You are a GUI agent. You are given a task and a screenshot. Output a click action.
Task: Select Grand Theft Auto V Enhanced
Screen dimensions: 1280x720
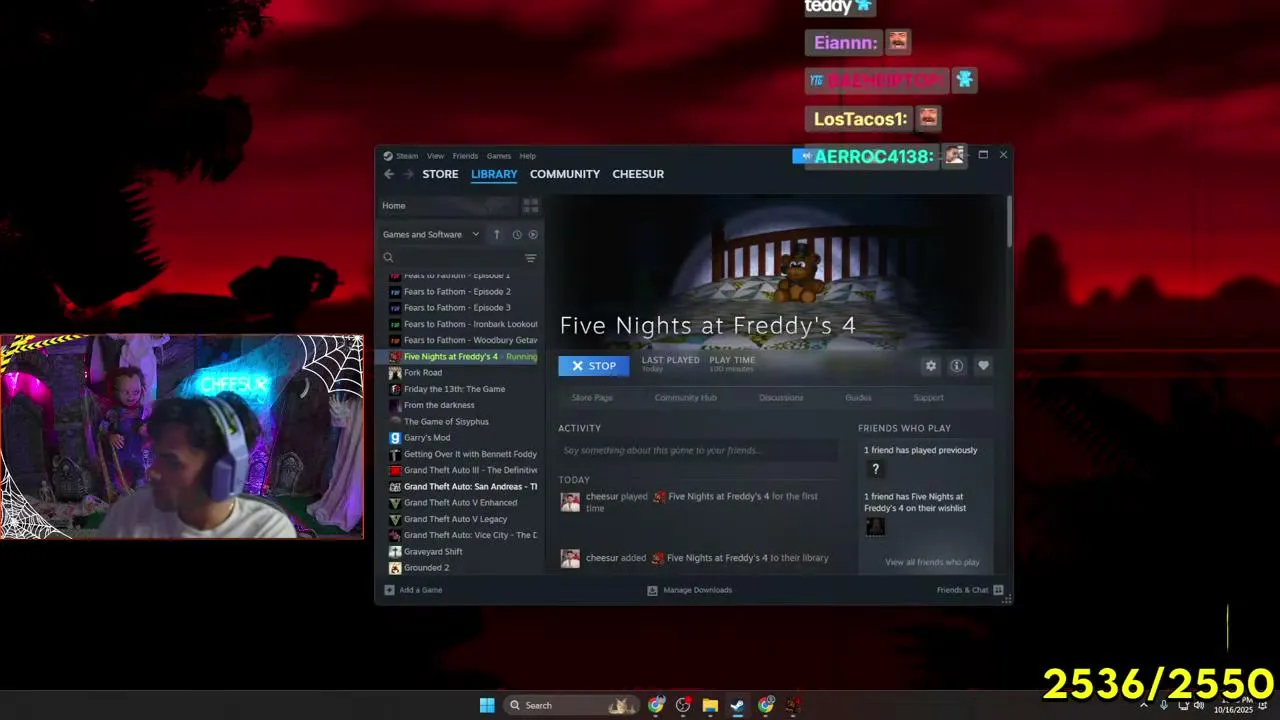462,503
